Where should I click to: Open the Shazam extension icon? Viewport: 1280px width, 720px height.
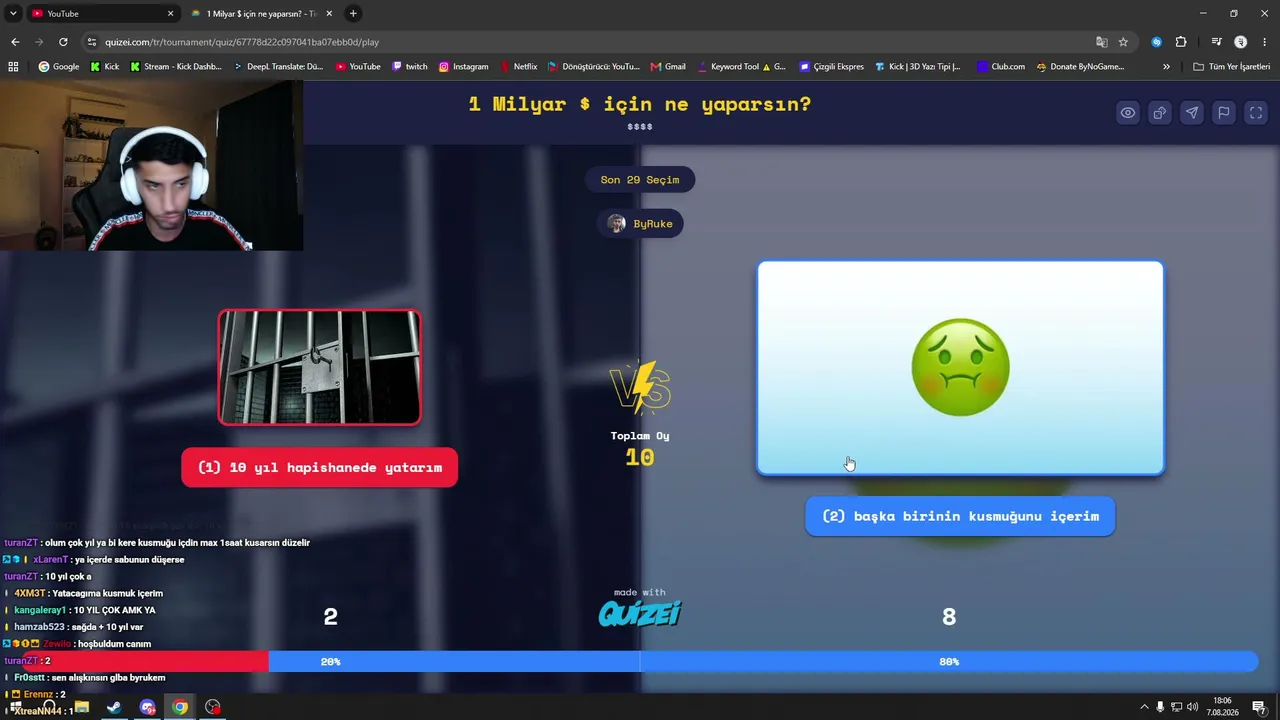[x=1156, y=42]
